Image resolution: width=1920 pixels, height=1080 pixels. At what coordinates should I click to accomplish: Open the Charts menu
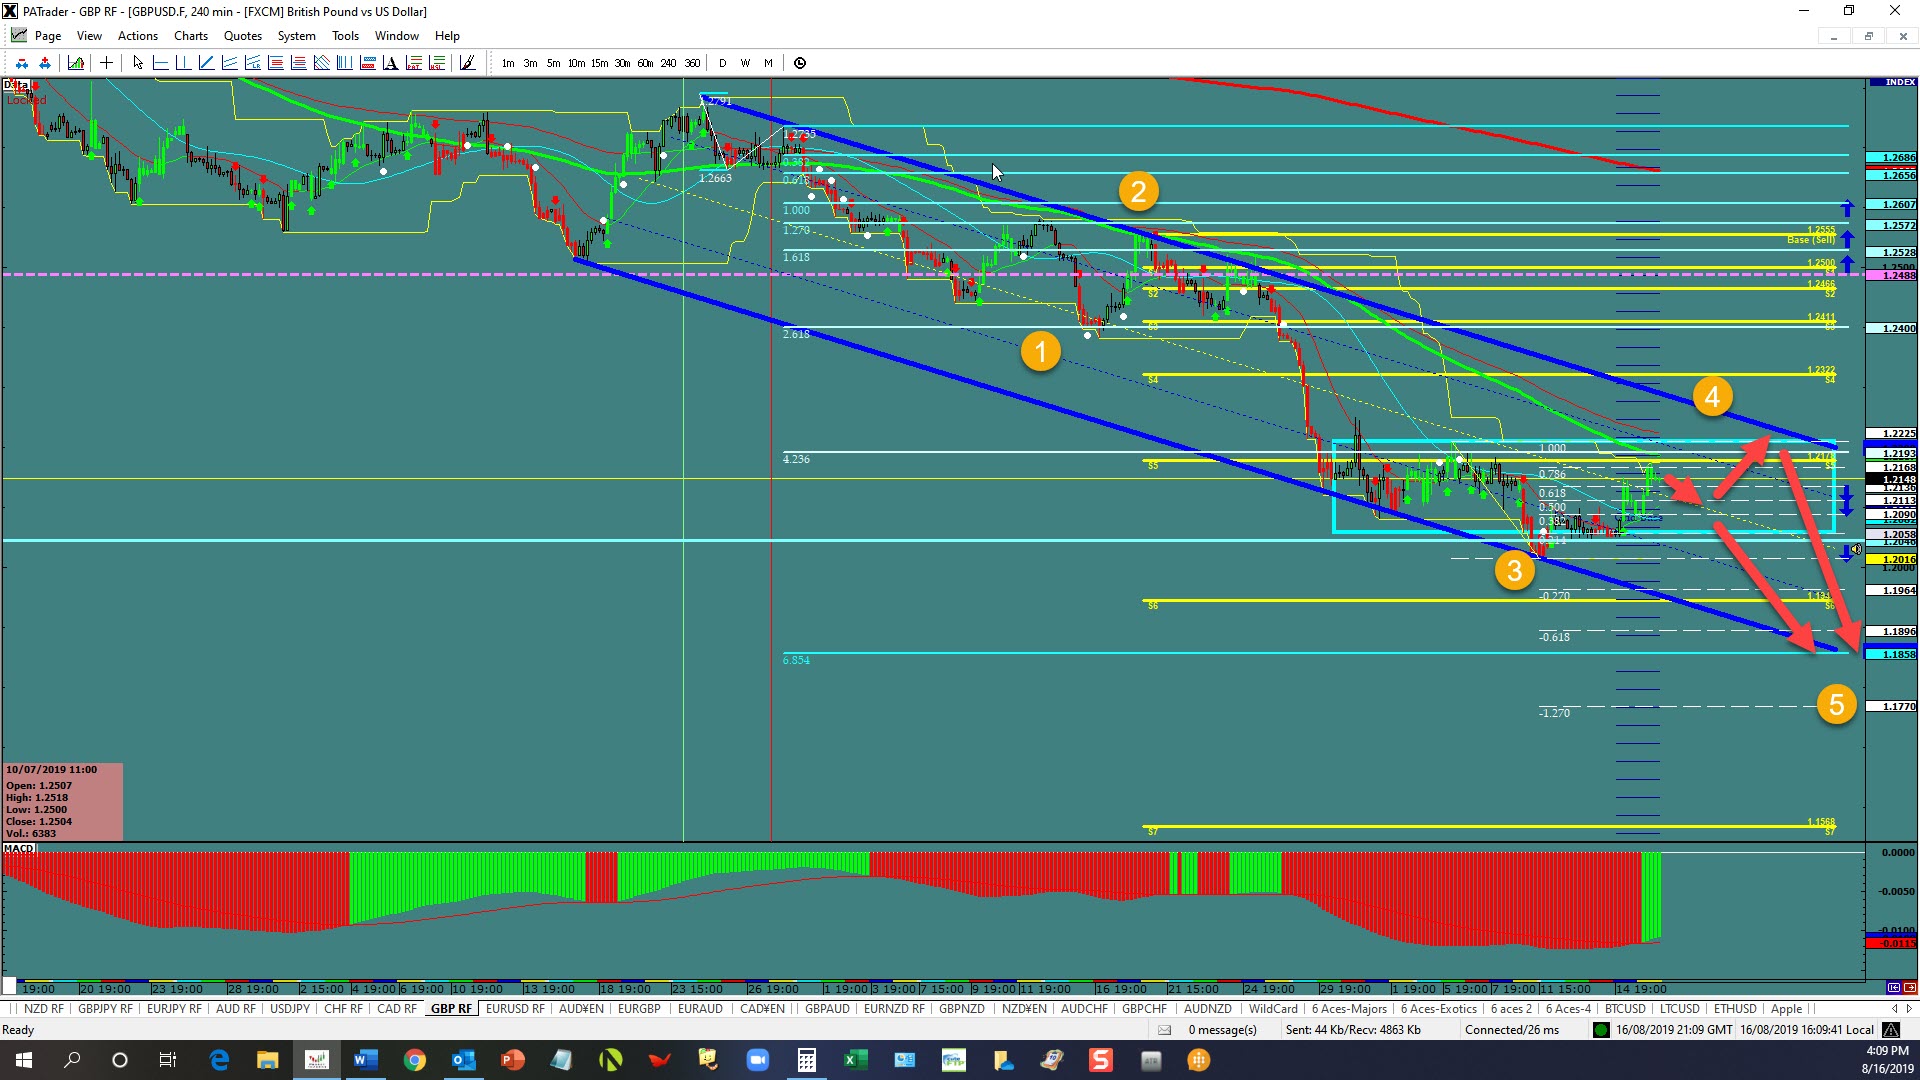pos(191,36)
